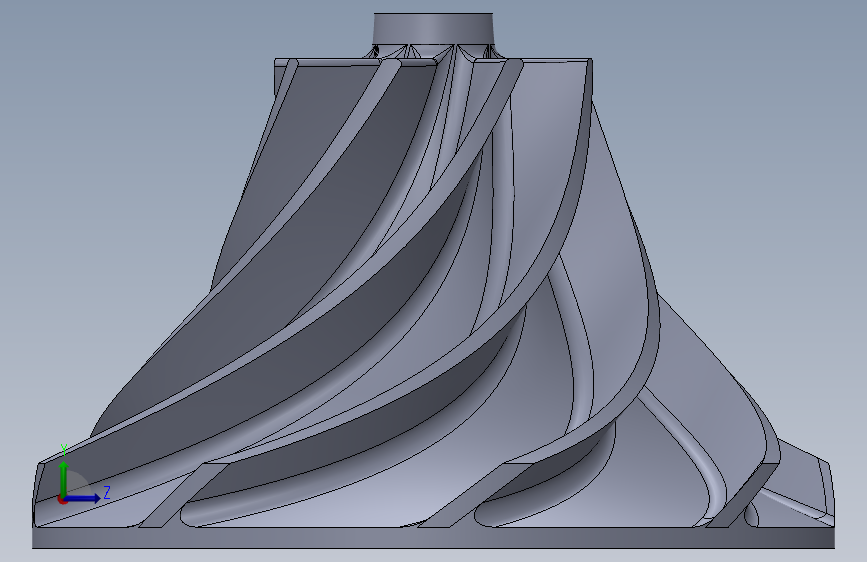Click the red X axis dot at triad origin
Screen dimensions: 867x562
click(62, 499)
